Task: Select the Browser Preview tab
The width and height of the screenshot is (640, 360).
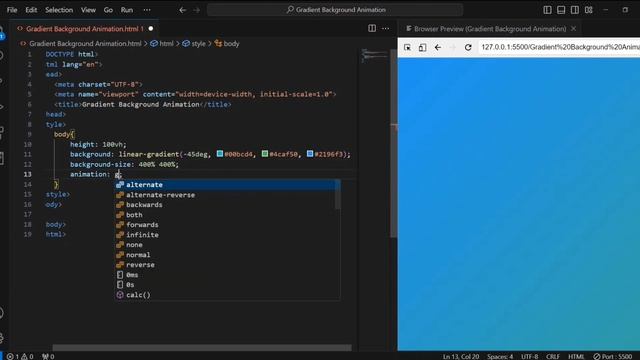Action: pos(490,29)
